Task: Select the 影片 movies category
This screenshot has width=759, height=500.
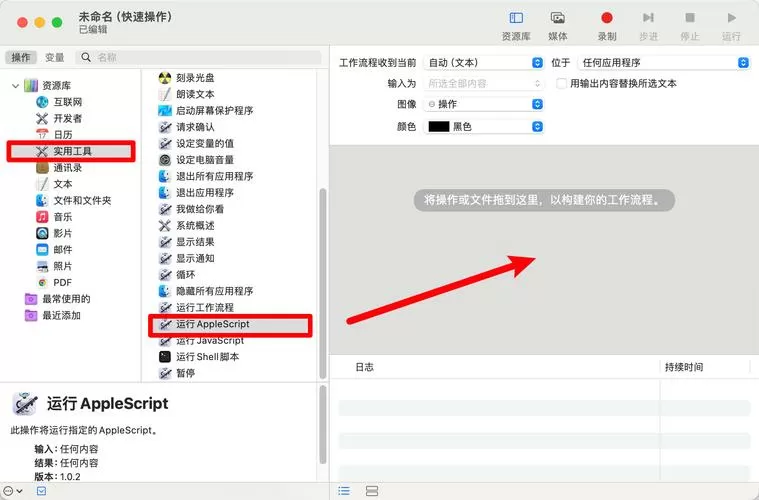Action: coord(54,233)
